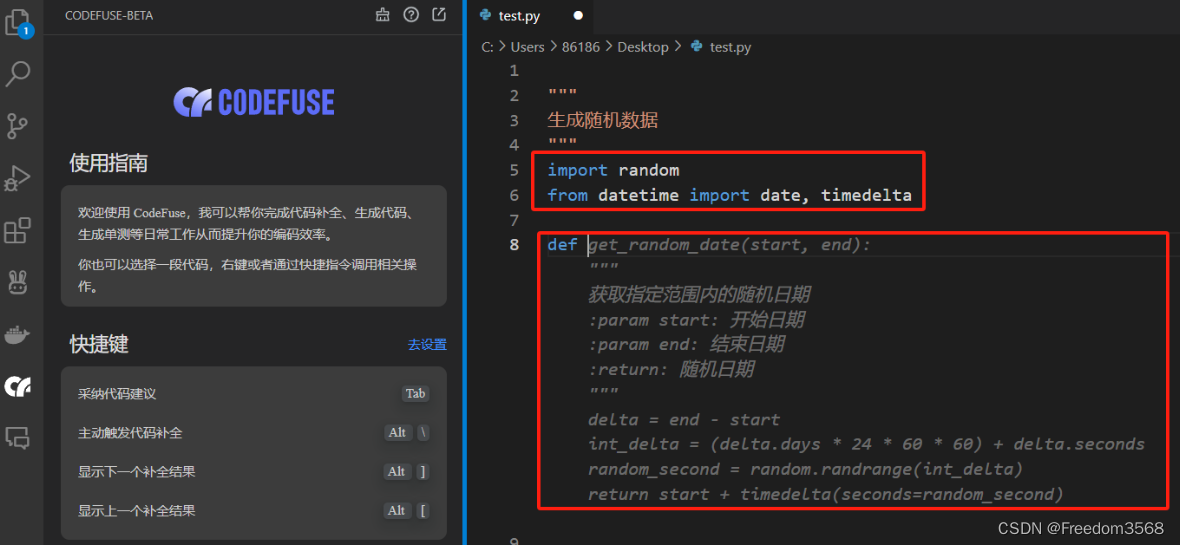
Task: Click the Tab key badge for 采纳代码建议
Action: [x=415, y=394]
